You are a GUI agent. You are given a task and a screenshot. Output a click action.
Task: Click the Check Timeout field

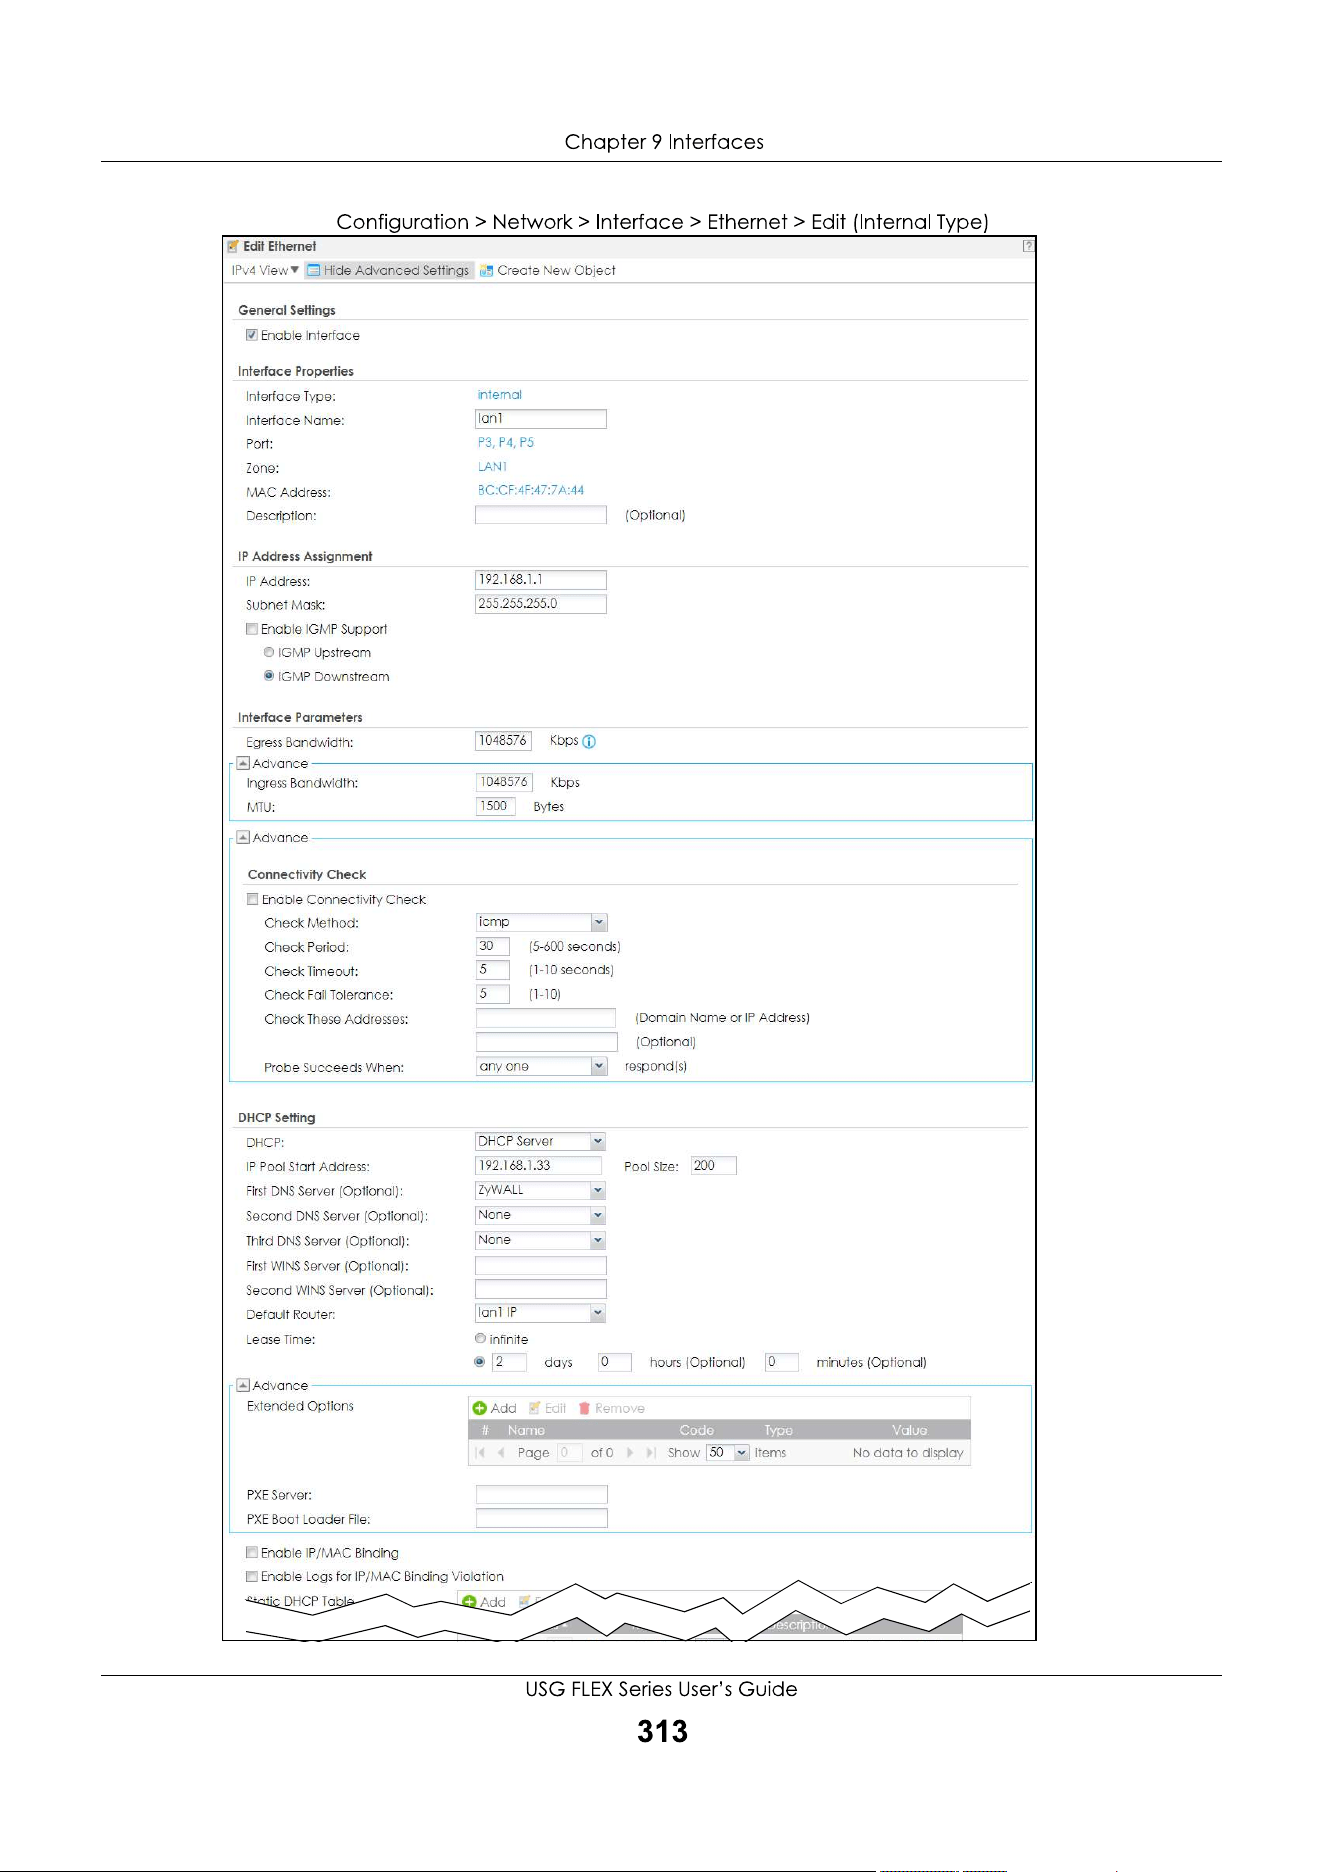pos(493,970)
